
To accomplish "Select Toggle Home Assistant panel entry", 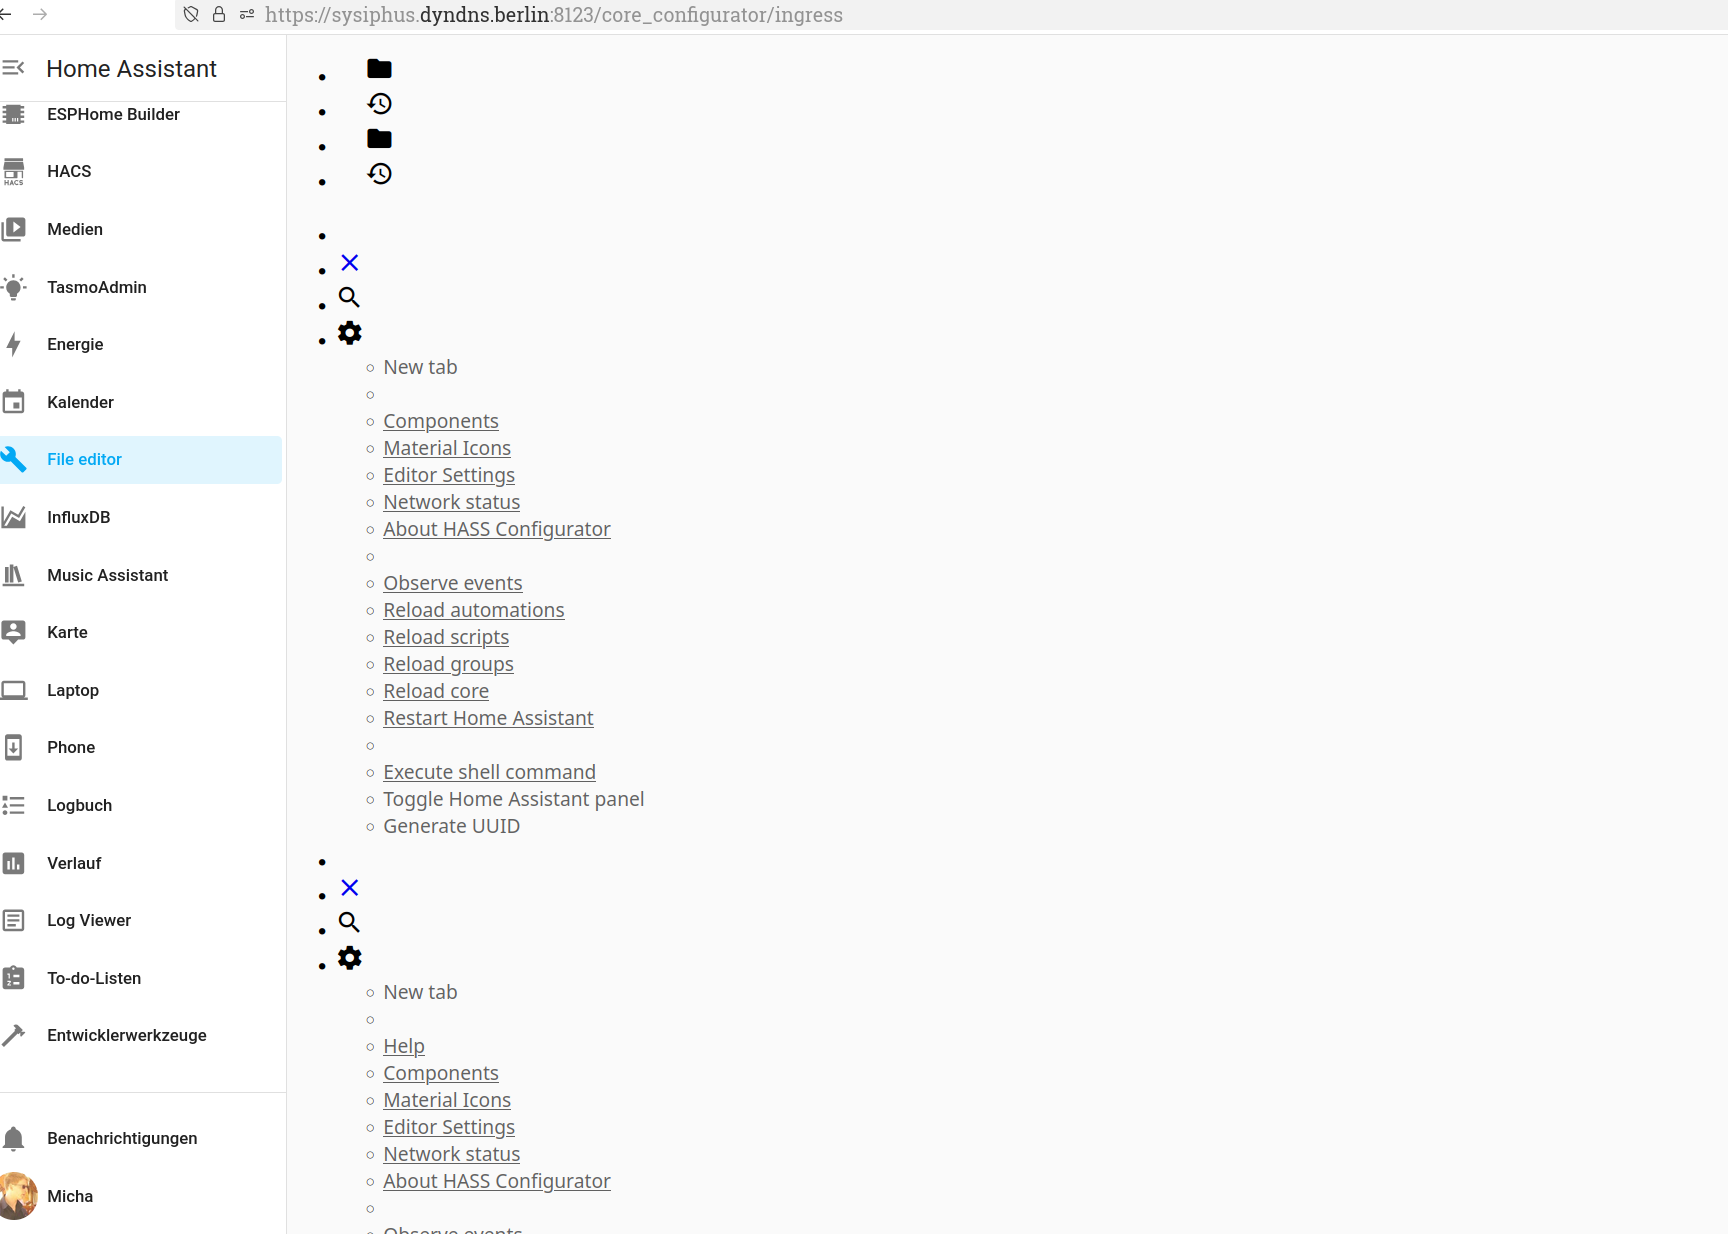I will 513,799.
